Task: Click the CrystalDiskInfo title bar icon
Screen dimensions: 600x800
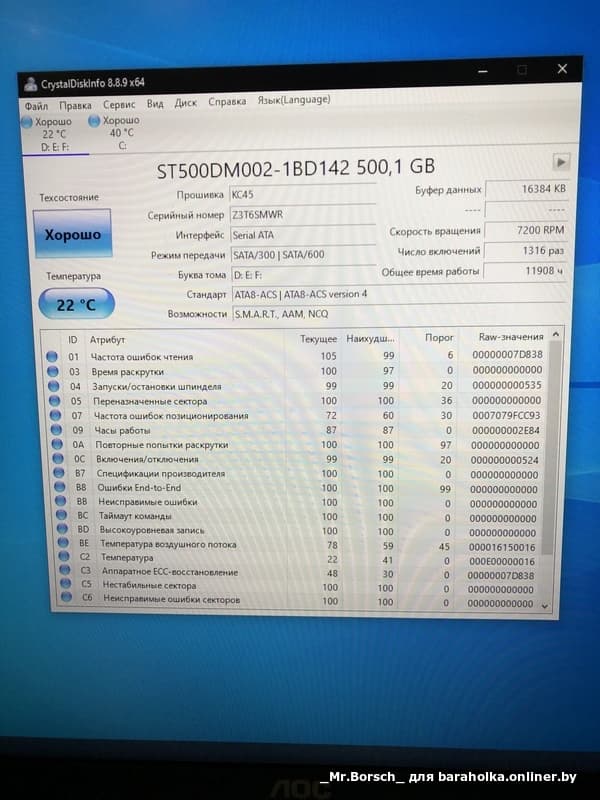Action: pos(30,84)
